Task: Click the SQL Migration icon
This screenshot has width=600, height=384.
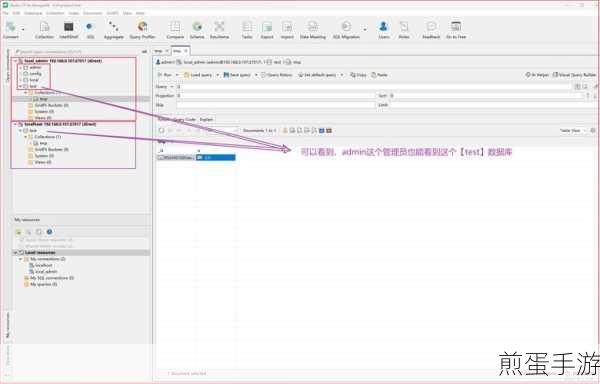Action: point(346,30)
